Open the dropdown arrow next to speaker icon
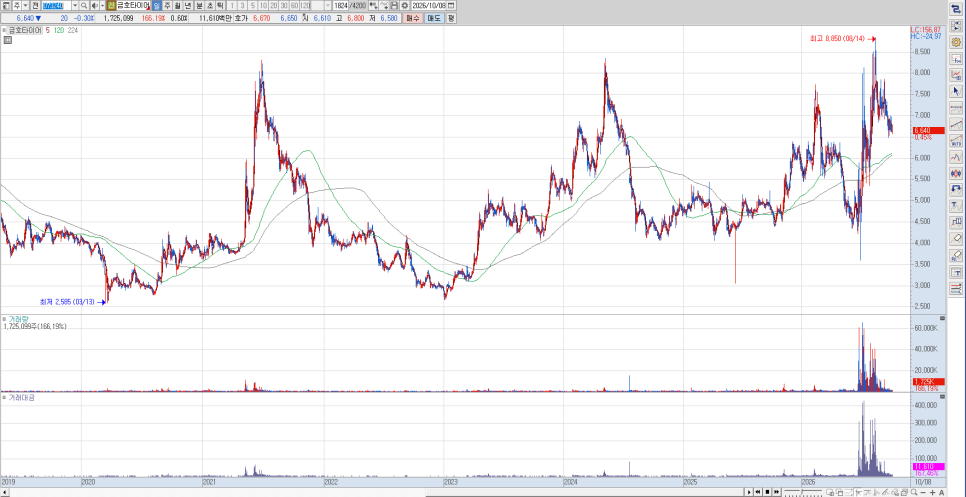Screen dimensions: 966x497 coord(102,5)
